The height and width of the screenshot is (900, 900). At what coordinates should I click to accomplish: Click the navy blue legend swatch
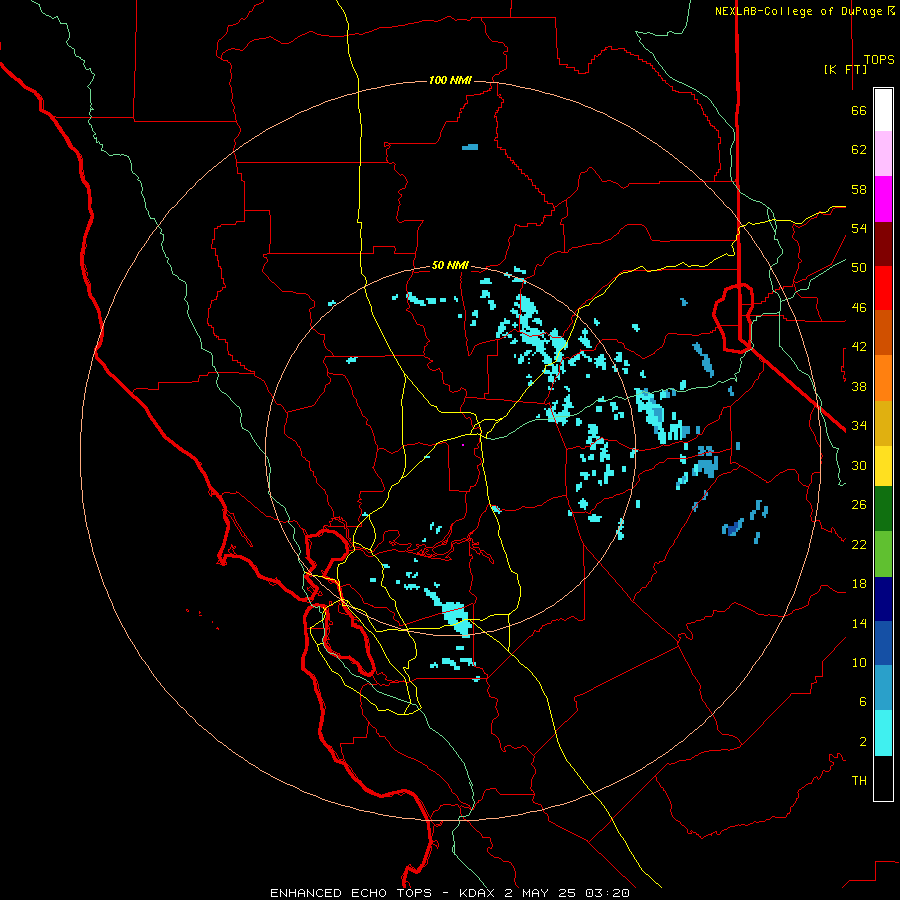coord(883,599)
